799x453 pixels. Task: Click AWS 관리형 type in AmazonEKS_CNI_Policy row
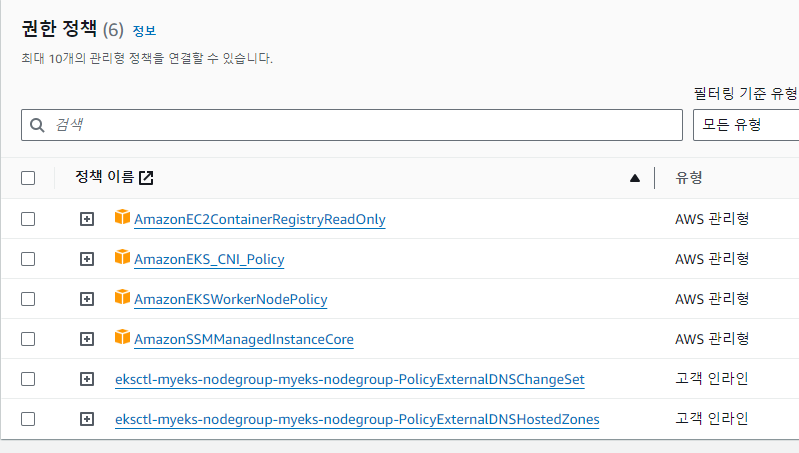(712, 259)
